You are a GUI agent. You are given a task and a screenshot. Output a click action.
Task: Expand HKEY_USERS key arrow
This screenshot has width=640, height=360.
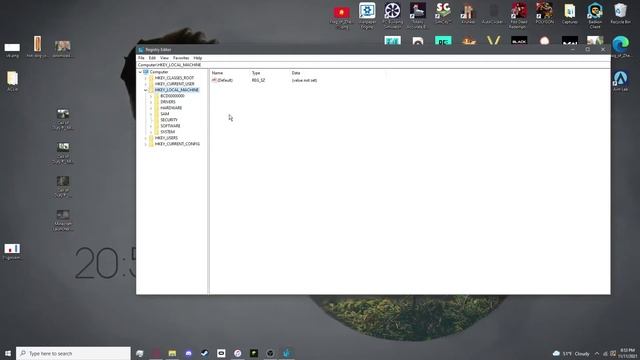tap(146, 138)
